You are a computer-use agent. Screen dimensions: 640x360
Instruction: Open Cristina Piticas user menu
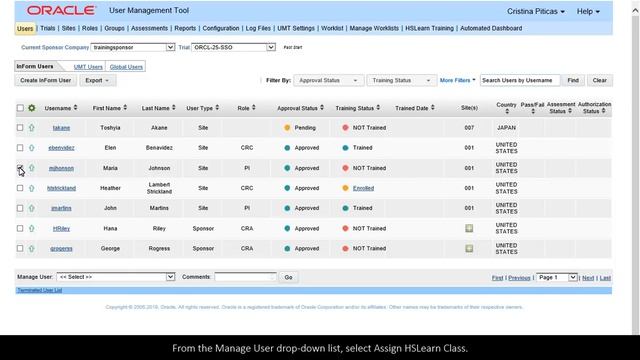[536, 11]
